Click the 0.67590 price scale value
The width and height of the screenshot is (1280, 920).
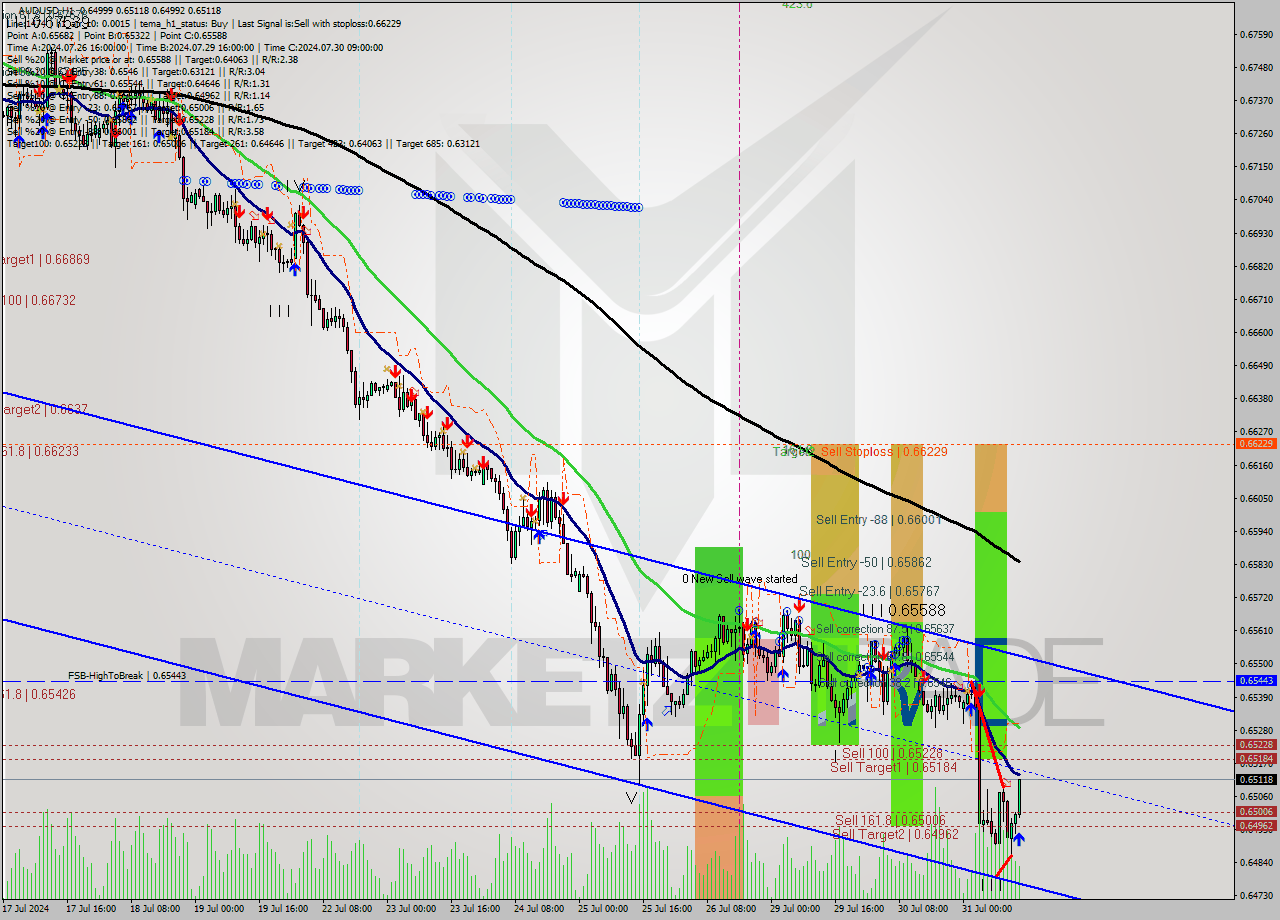[1255, 35]
